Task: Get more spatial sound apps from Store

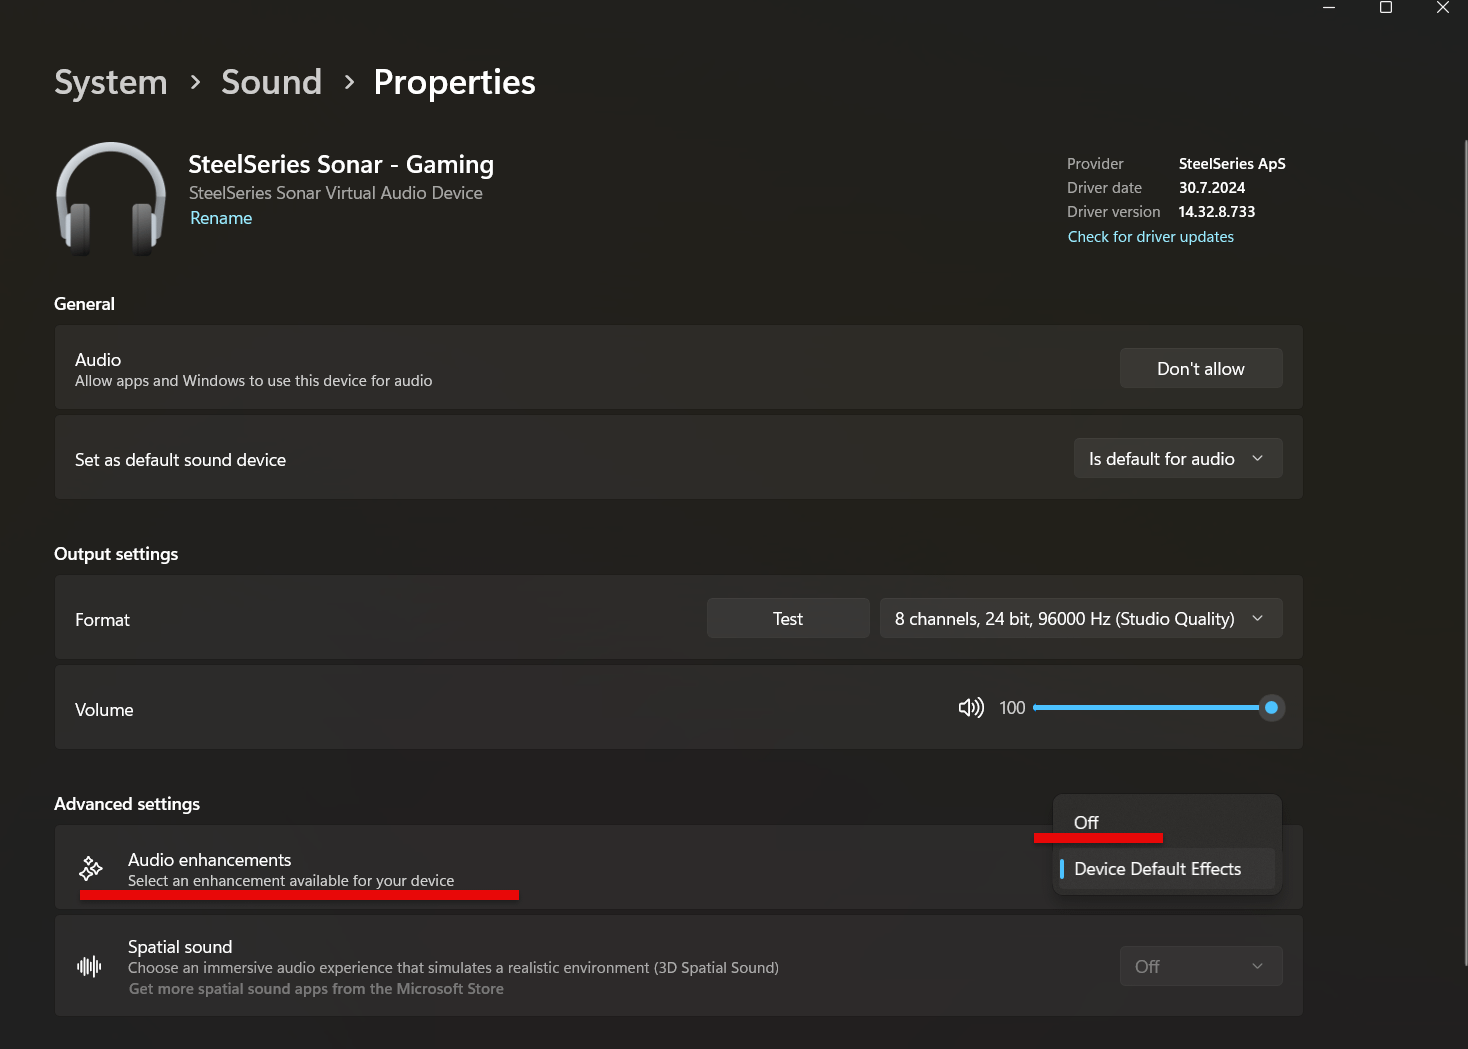Action: 316,989
